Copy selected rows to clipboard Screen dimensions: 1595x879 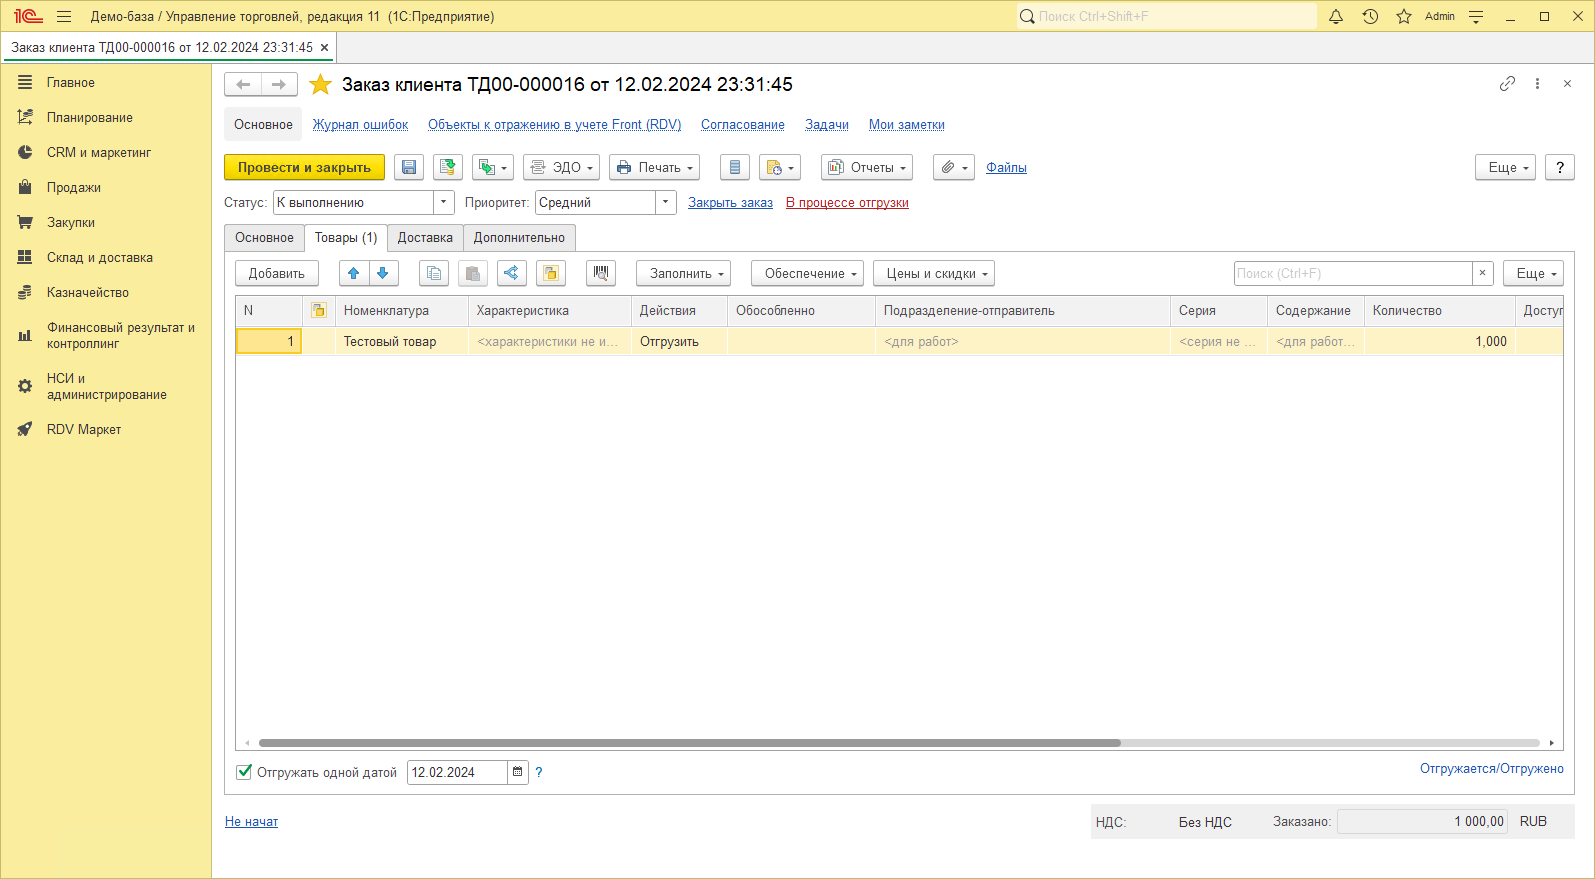[x=433, y=274]
